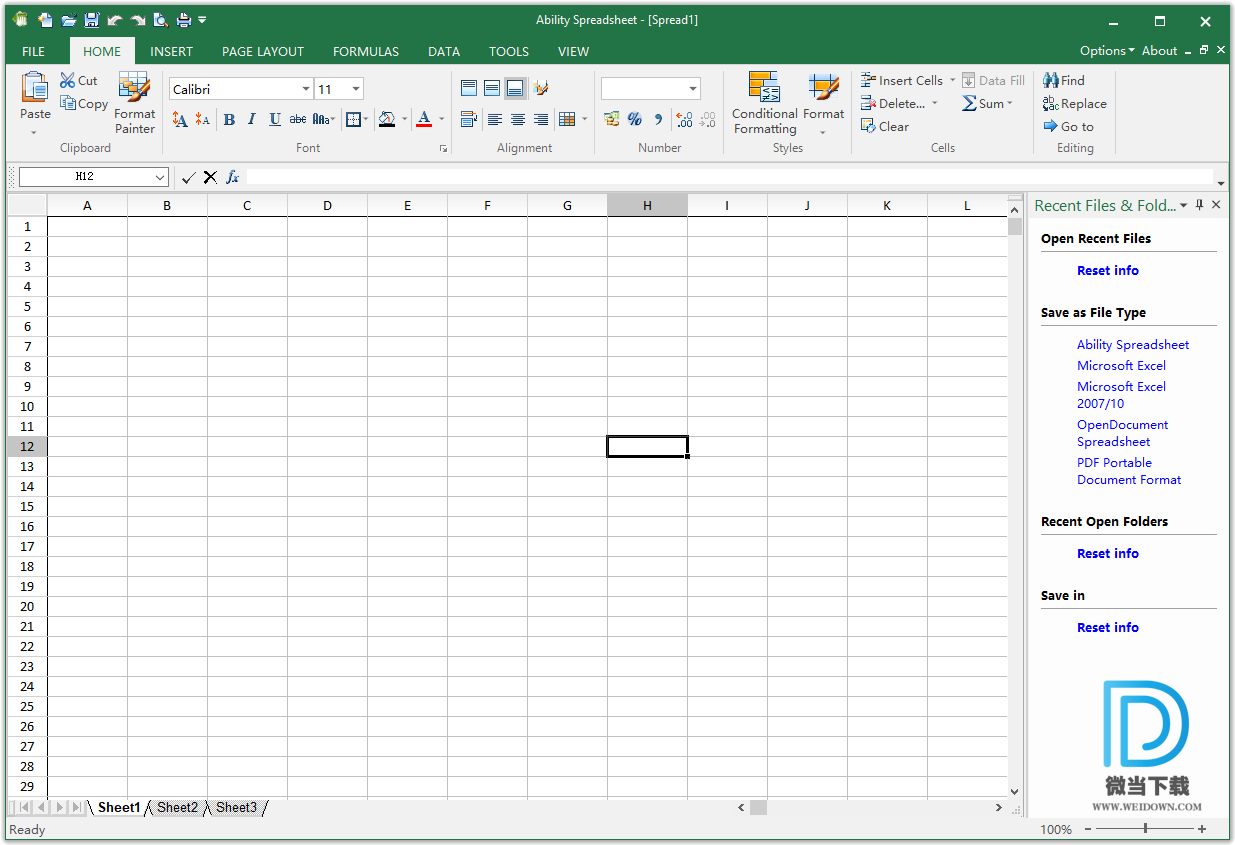1235x845 pixels.
Task: Expand the Insert Cells dropdown arrow
Action: coord(952,81)
